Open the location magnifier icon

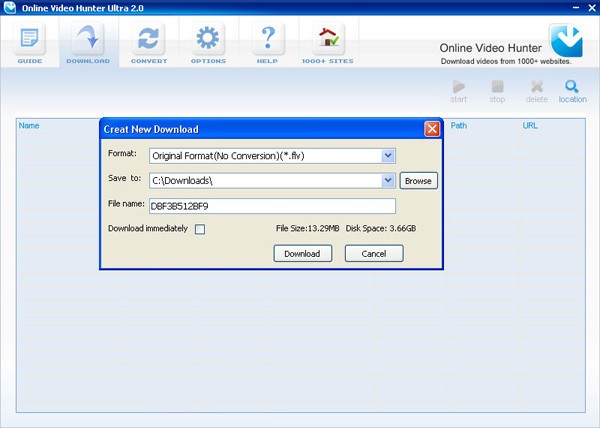(572, 86)
